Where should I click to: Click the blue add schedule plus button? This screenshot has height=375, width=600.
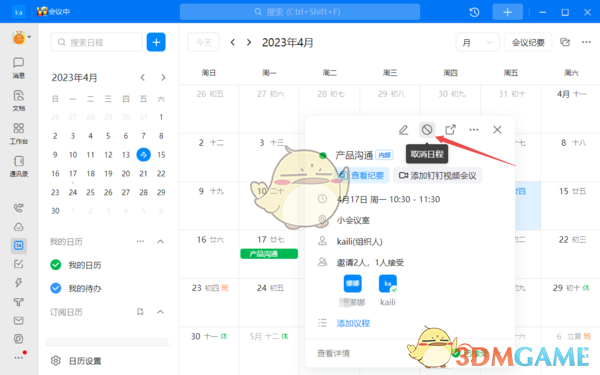pyautogui.click(x=156, y=42)
